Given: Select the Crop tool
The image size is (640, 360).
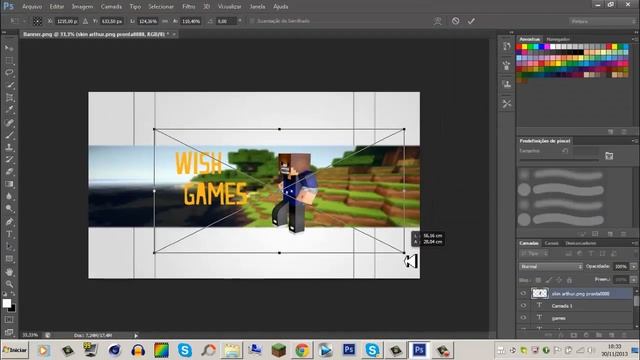Looking at the screenshot, I should point(9,97).
